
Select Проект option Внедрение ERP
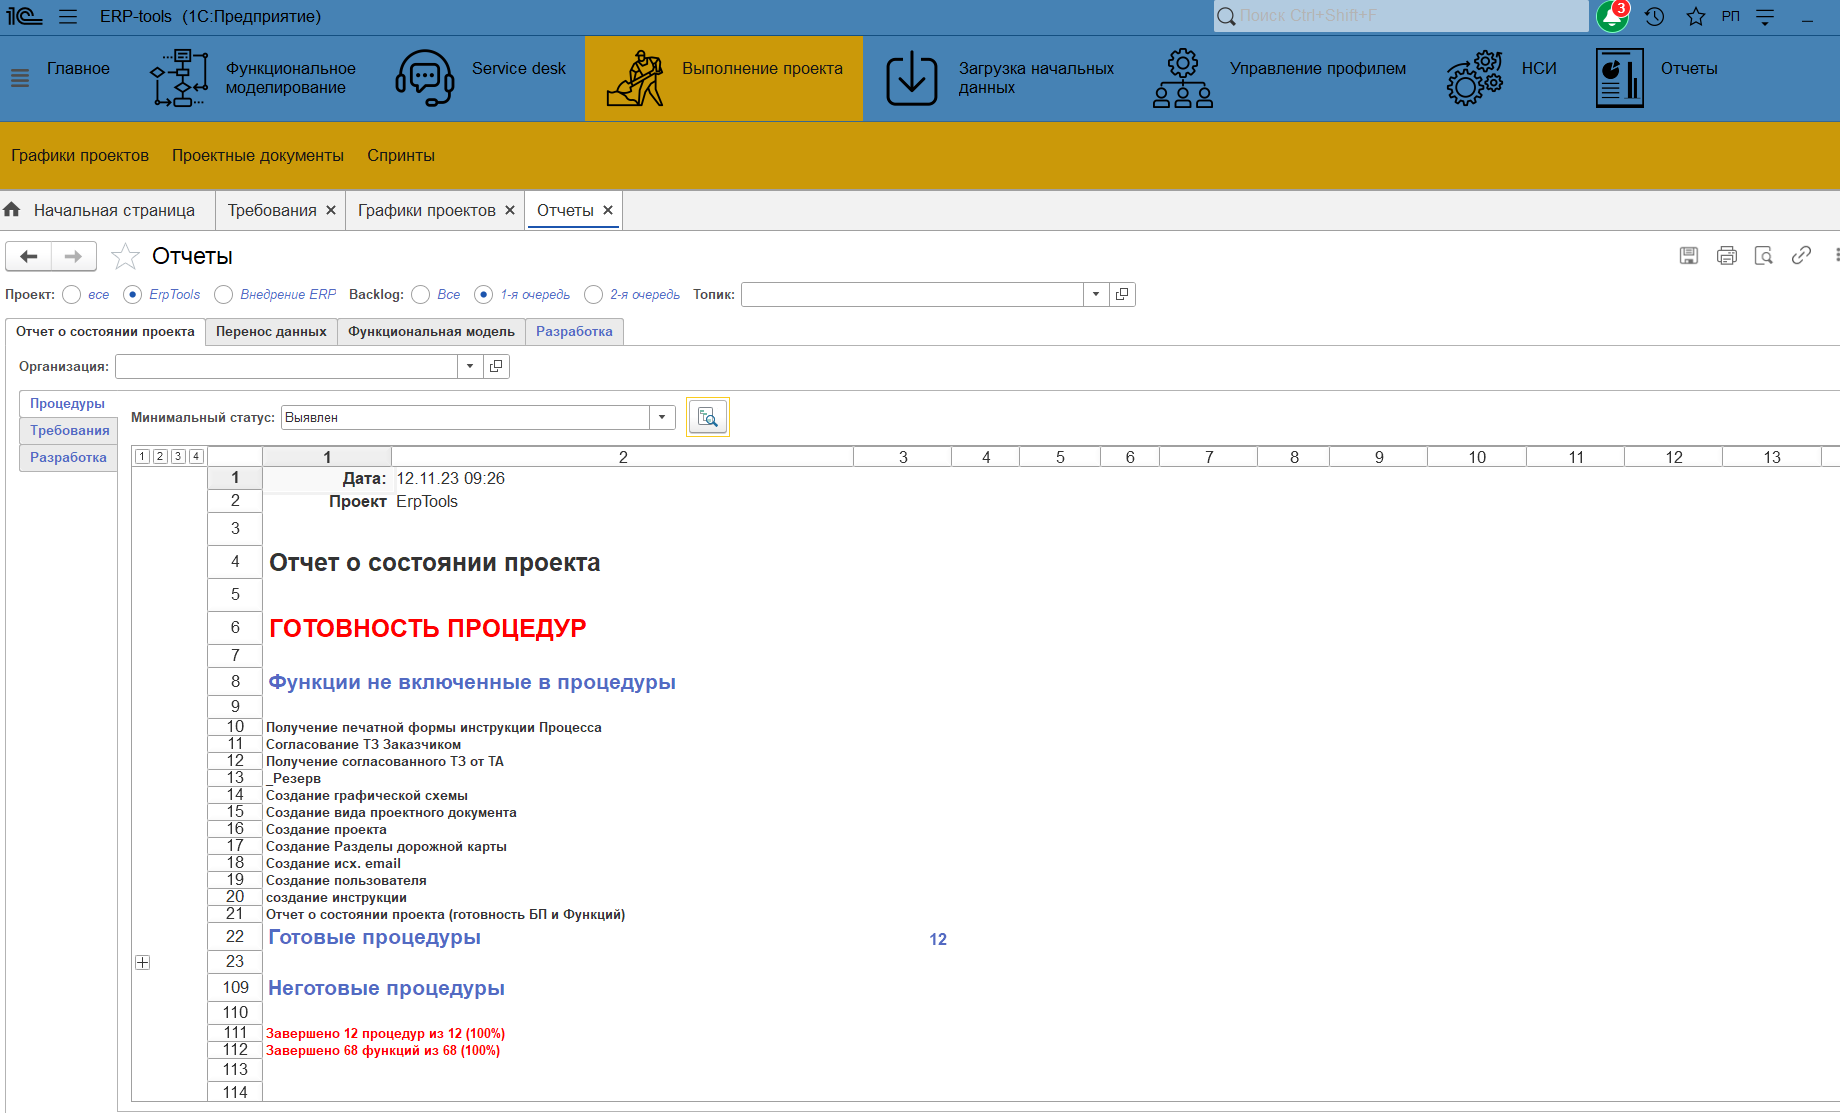(x=224, y=294)
